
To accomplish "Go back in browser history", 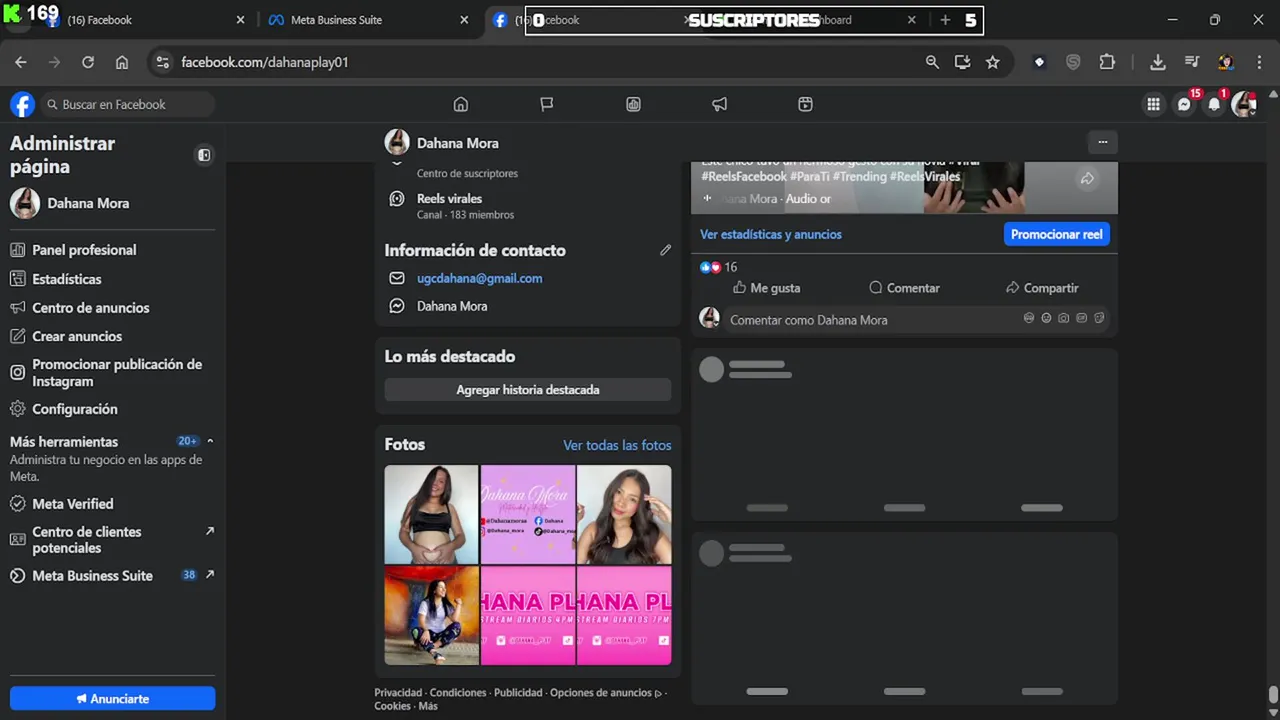I will pyautogui.click(x=21, y=62).
